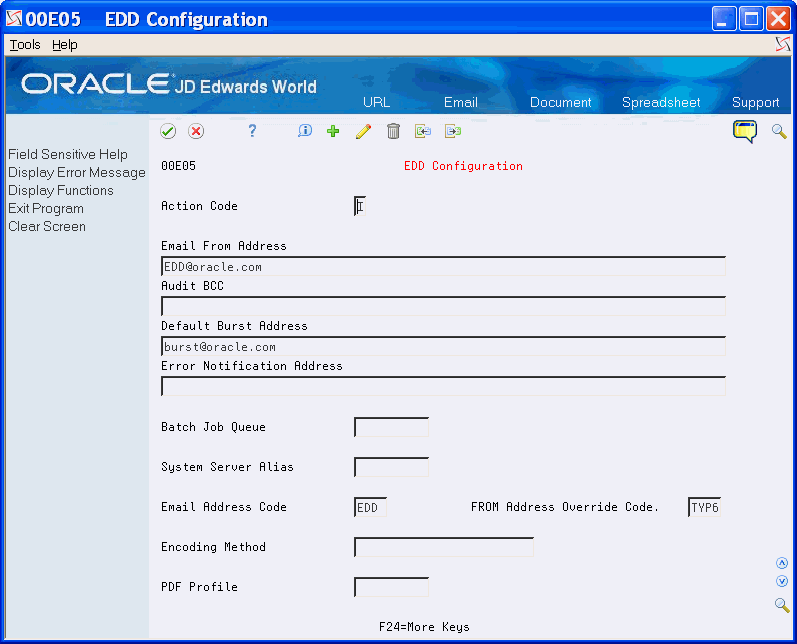Screen dimensions: 797x644
Task: Click the next record icon
Action: pos(452,131)
